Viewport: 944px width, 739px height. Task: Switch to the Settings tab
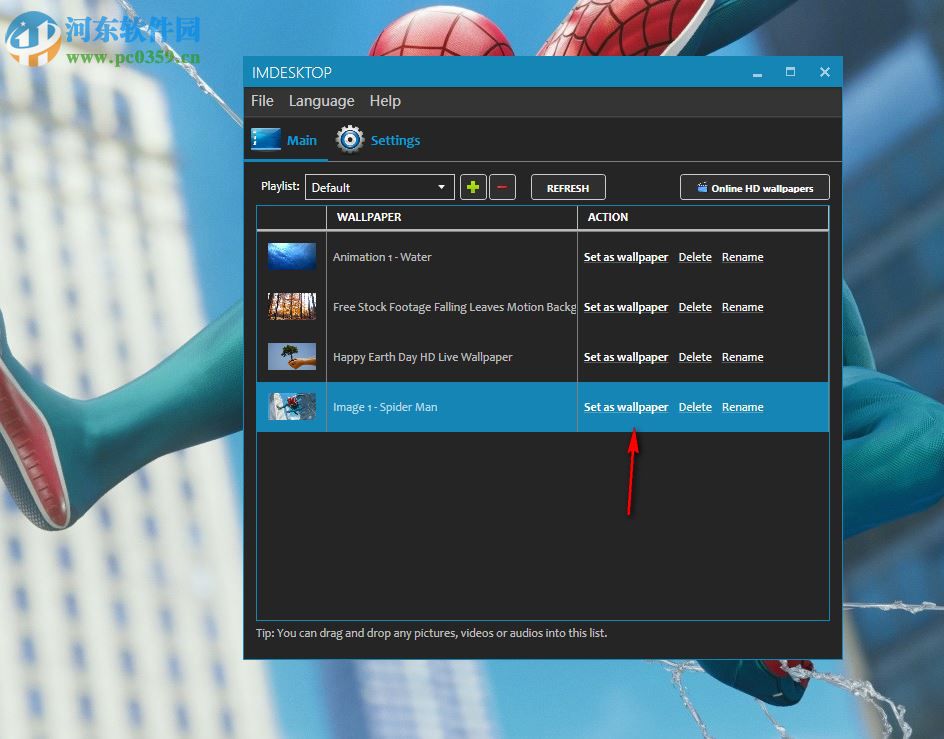[395, 141]
